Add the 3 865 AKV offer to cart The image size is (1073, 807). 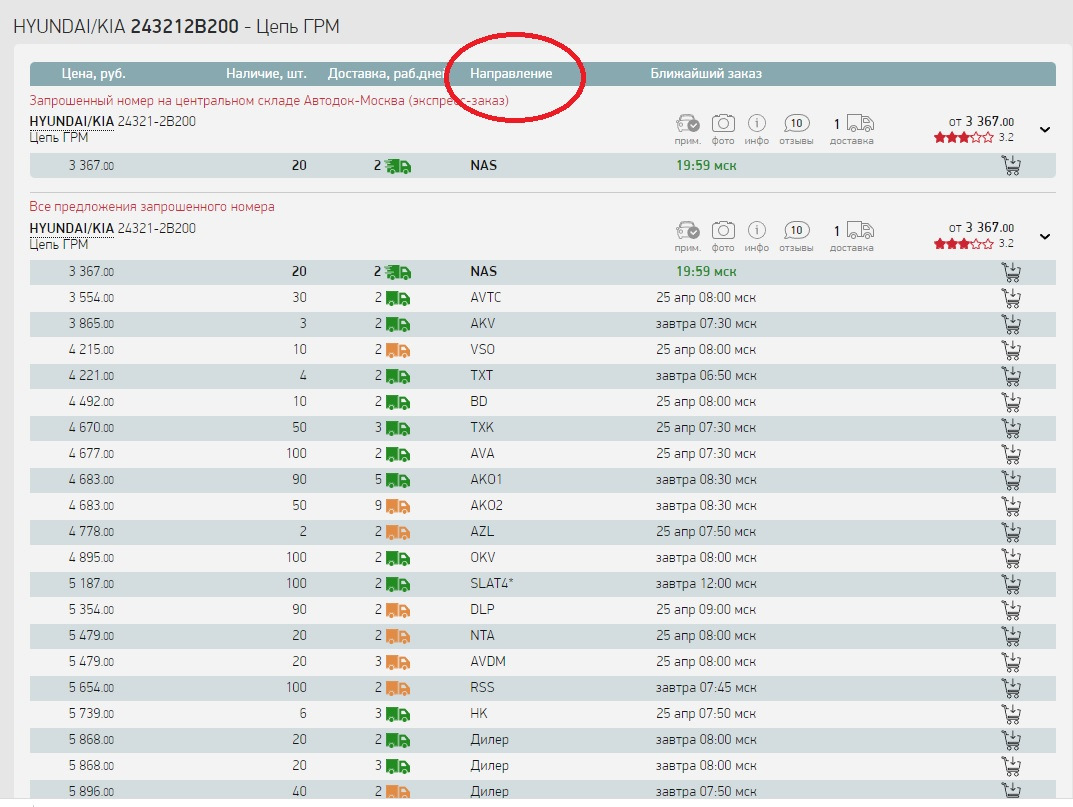point(1011,324)
